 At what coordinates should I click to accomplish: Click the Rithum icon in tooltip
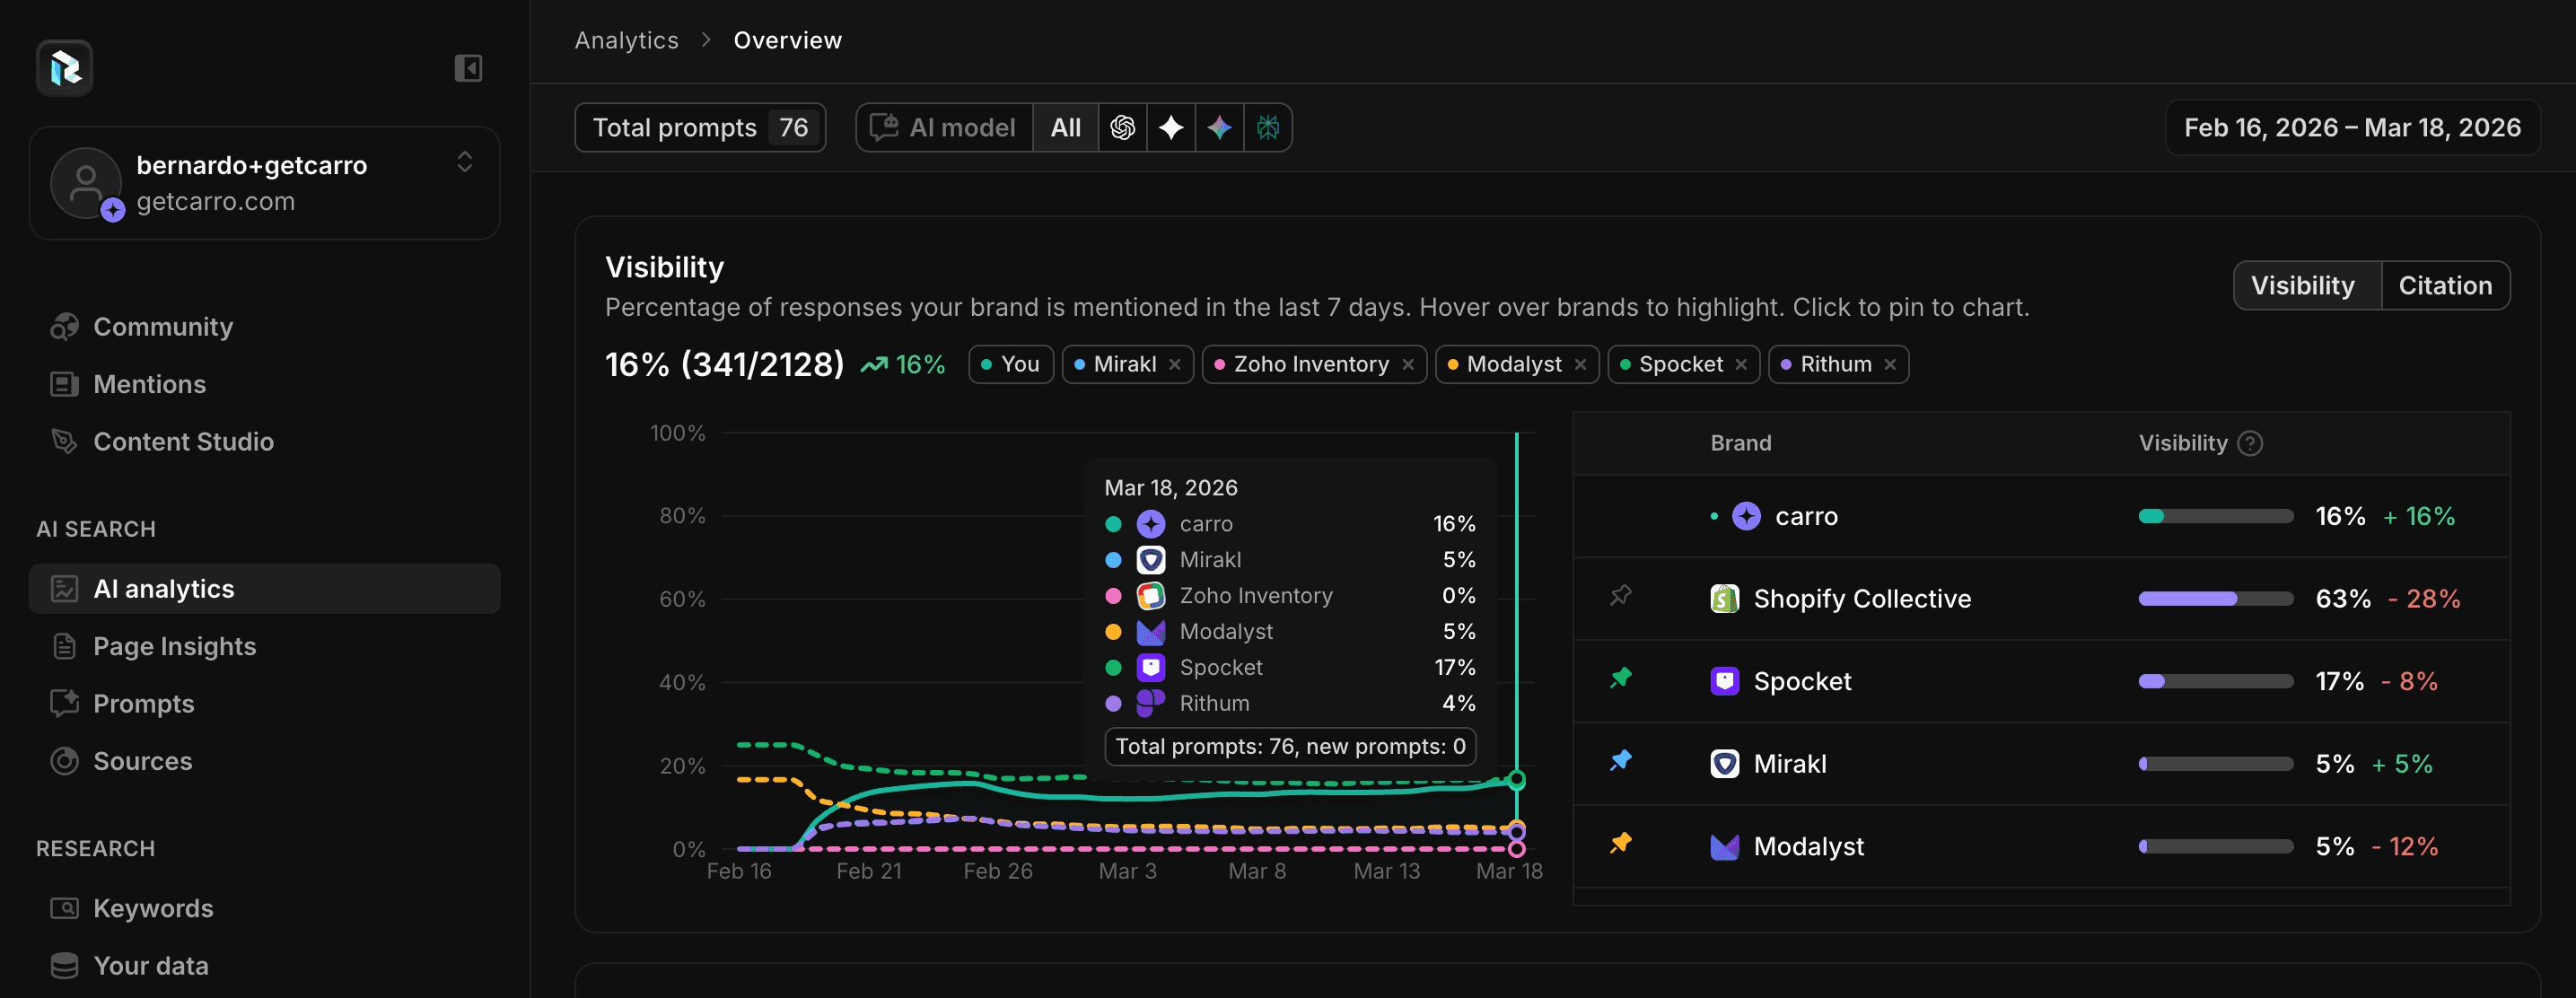(x=1151, y=703)
